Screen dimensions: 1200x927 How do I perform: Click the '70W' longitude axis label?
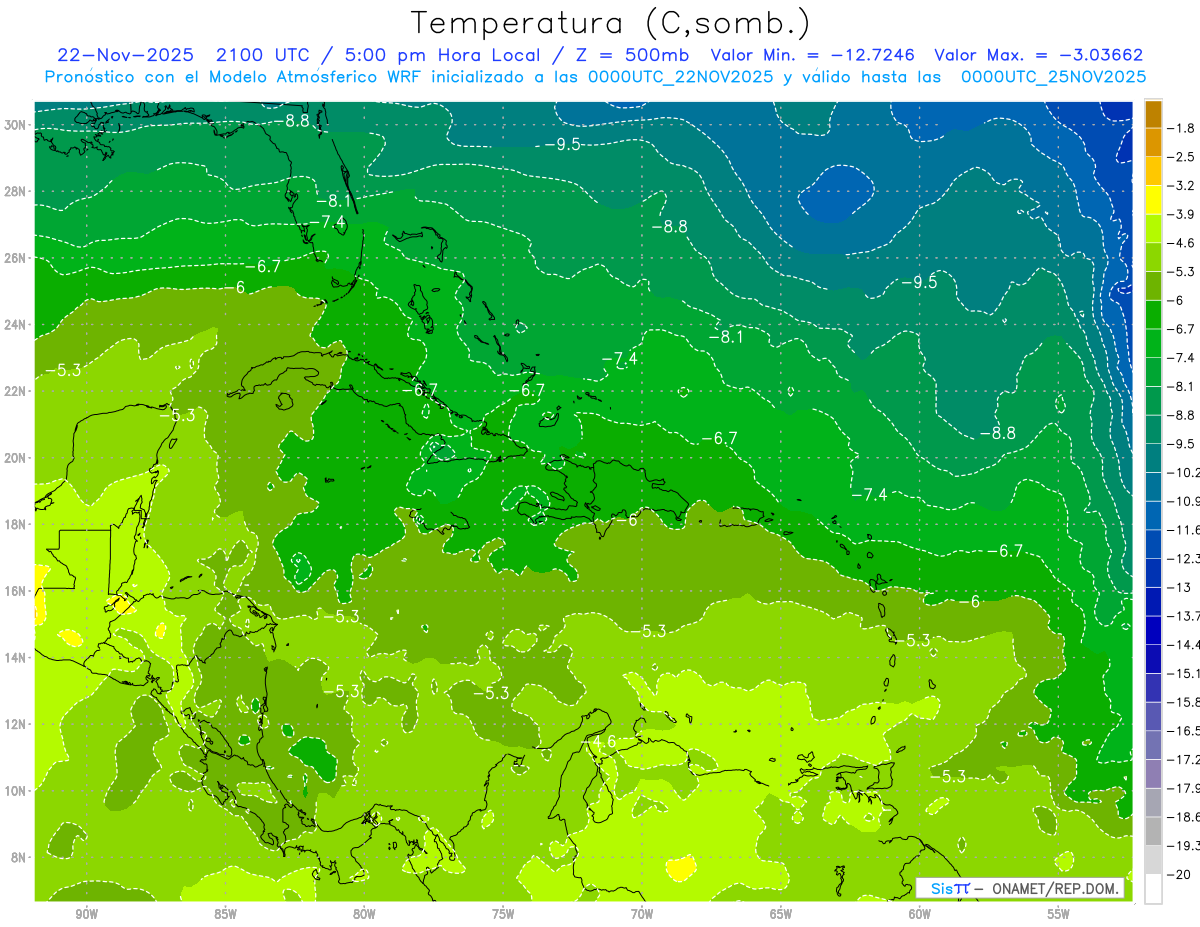tap(642, 915)
